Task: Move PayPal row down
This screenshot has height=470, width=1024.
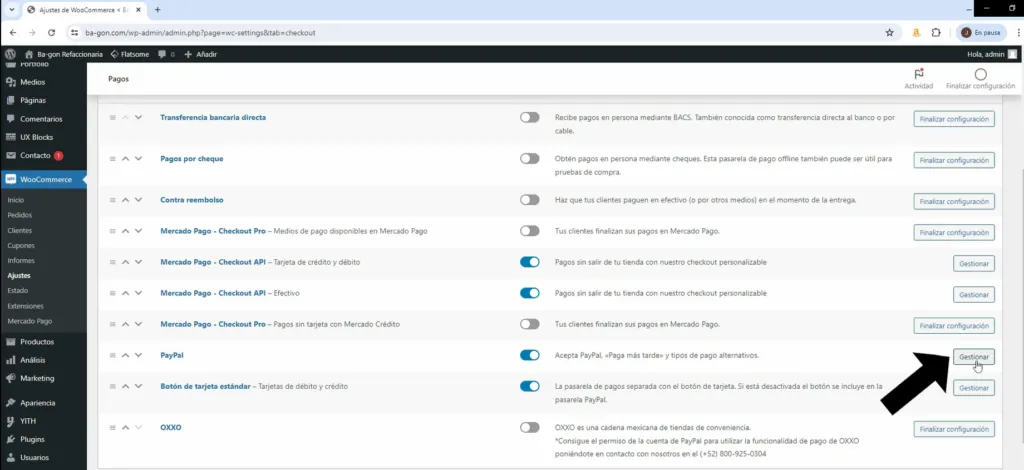Action: [138, 355]
